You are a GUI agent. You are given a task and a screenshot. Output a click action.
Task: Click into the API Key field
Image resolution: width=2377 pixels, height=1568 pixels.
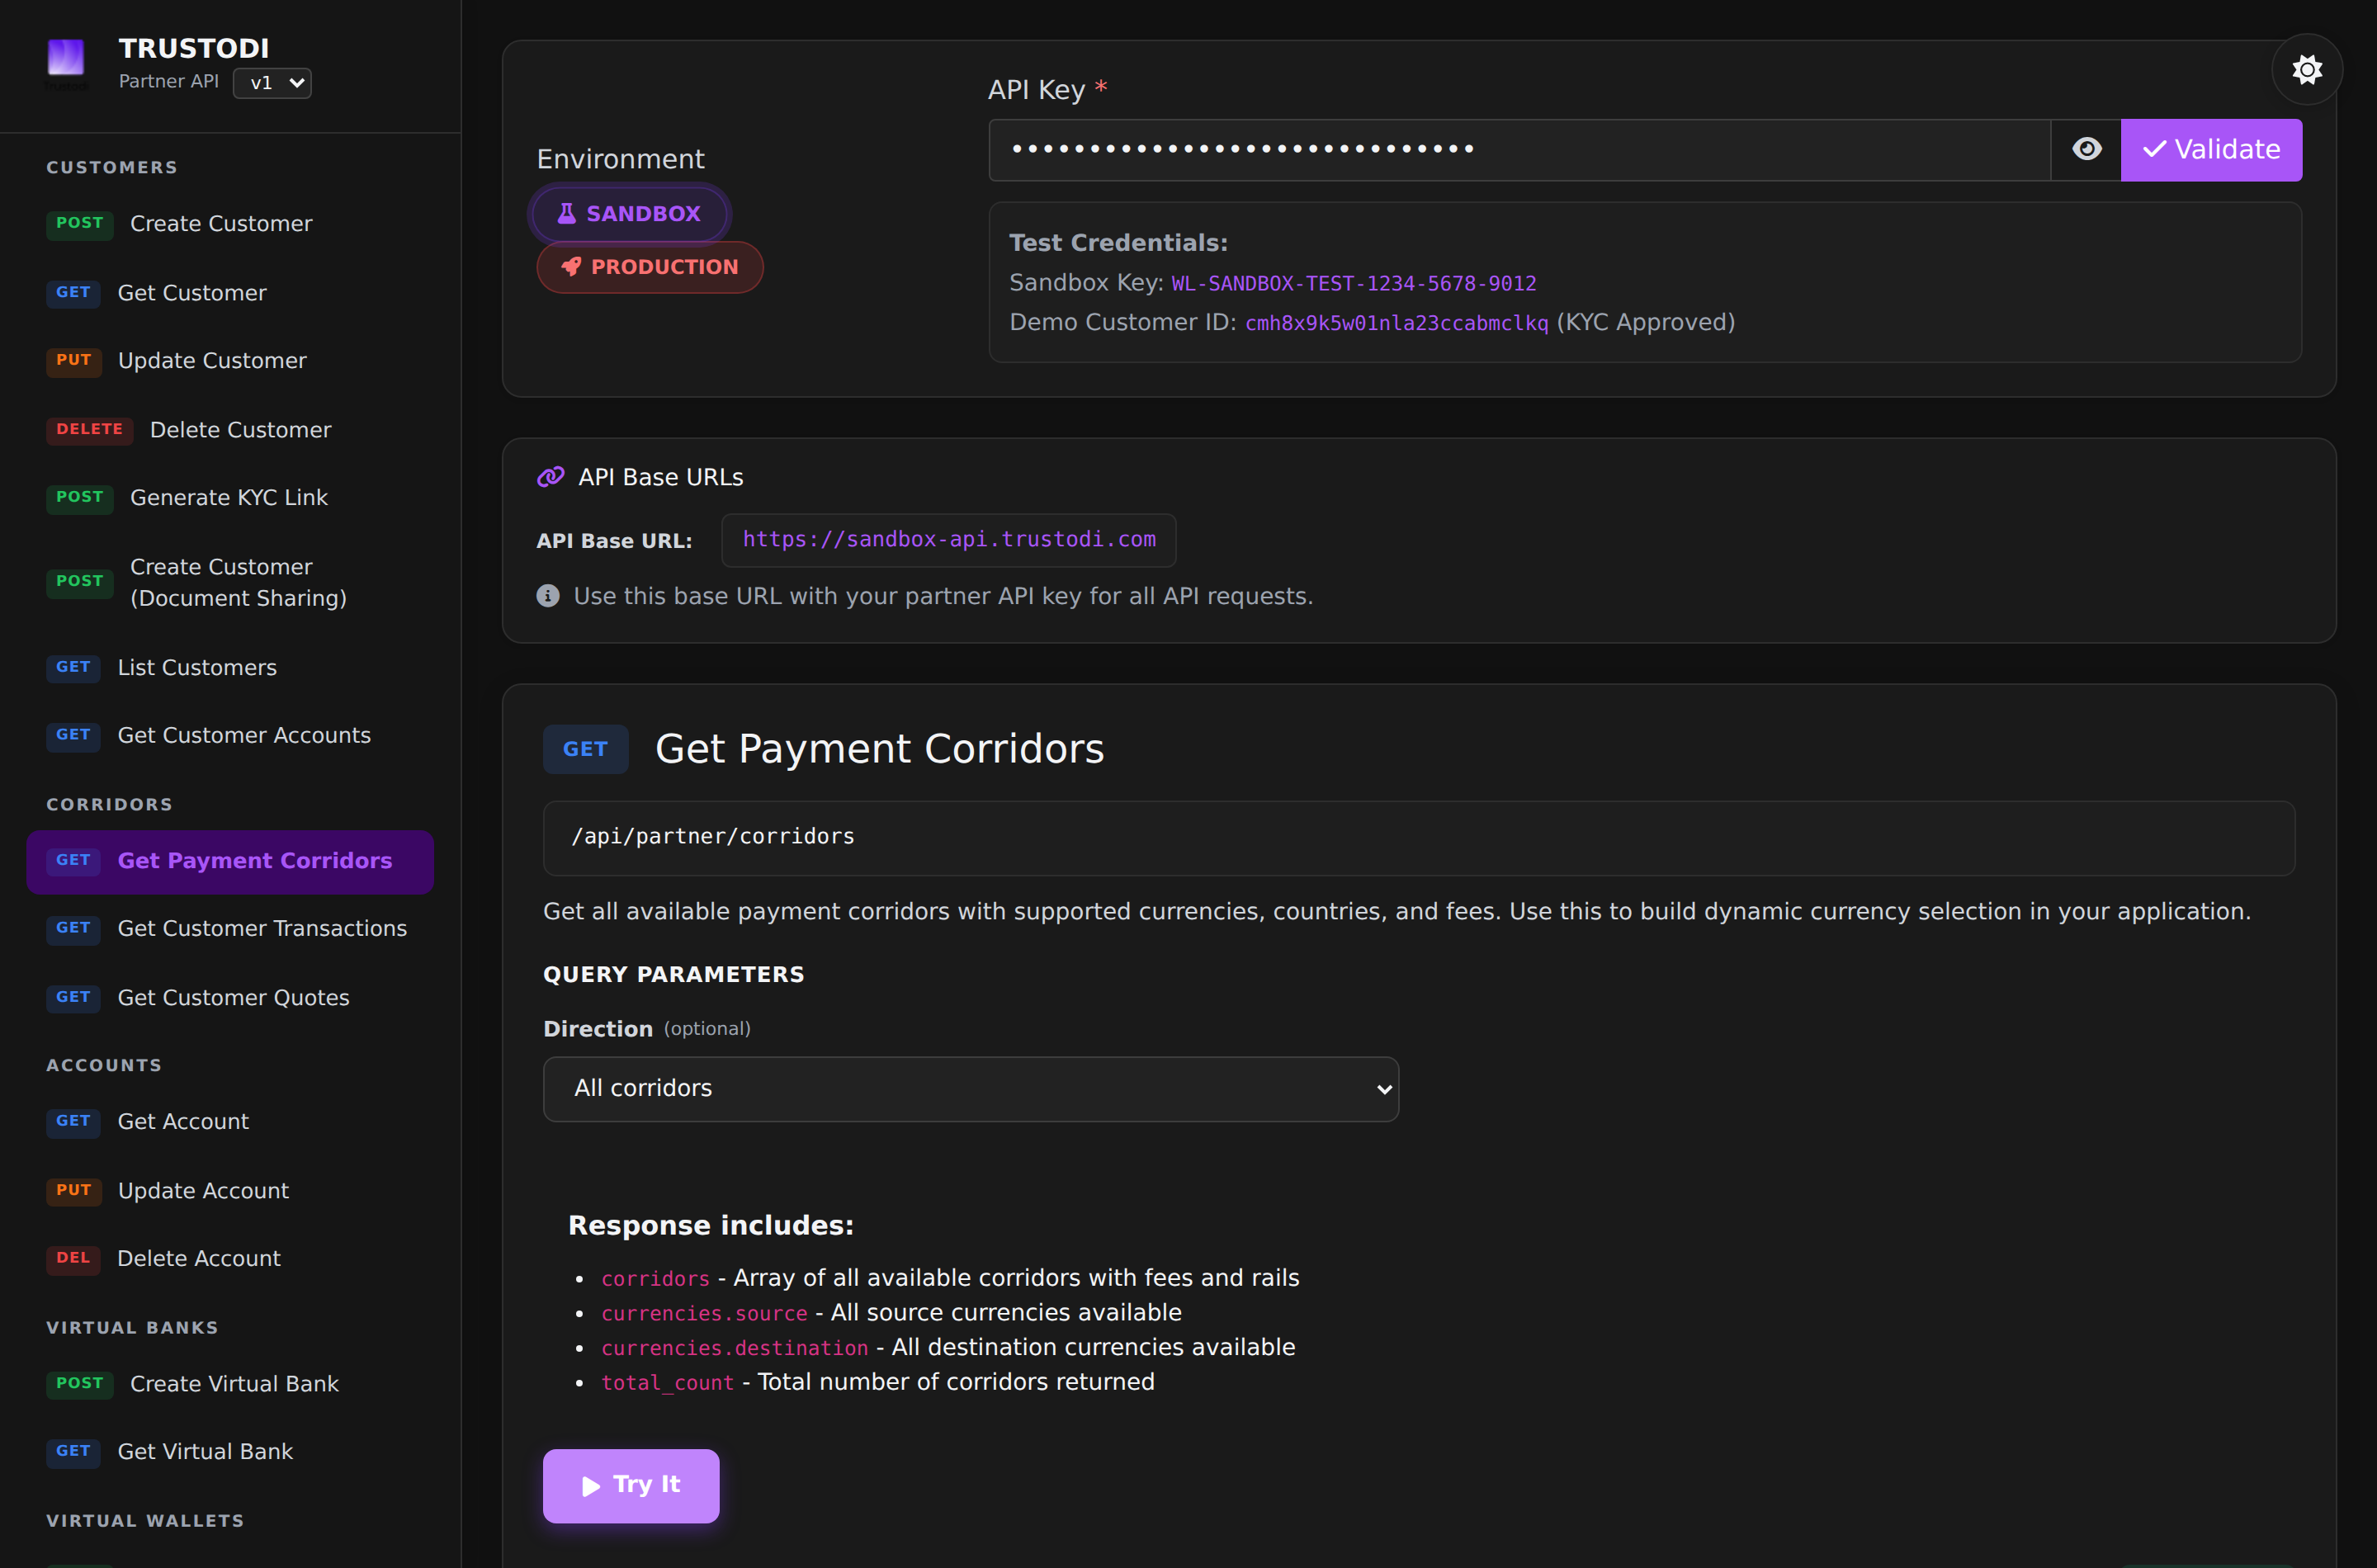[1519, 150]
